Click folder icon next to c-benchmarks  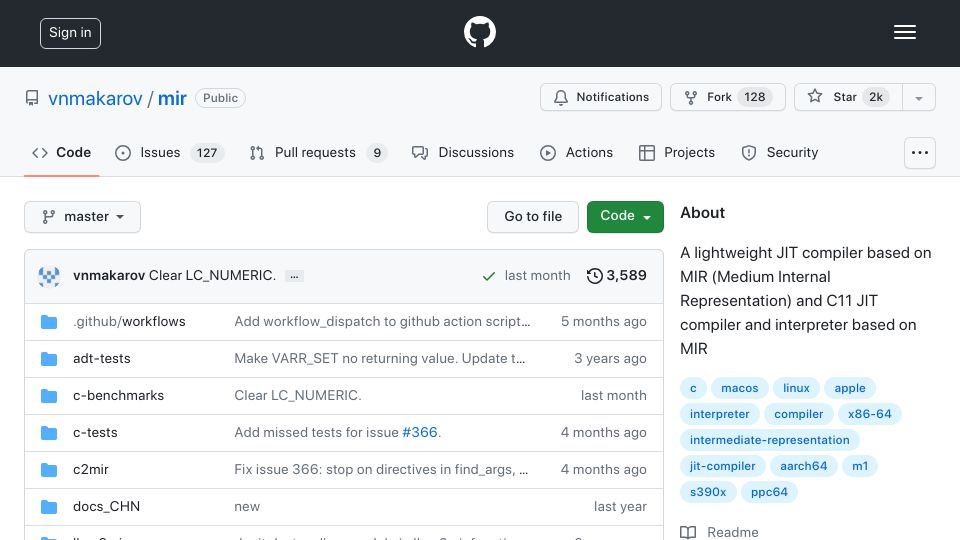click(x=49, y=396)
